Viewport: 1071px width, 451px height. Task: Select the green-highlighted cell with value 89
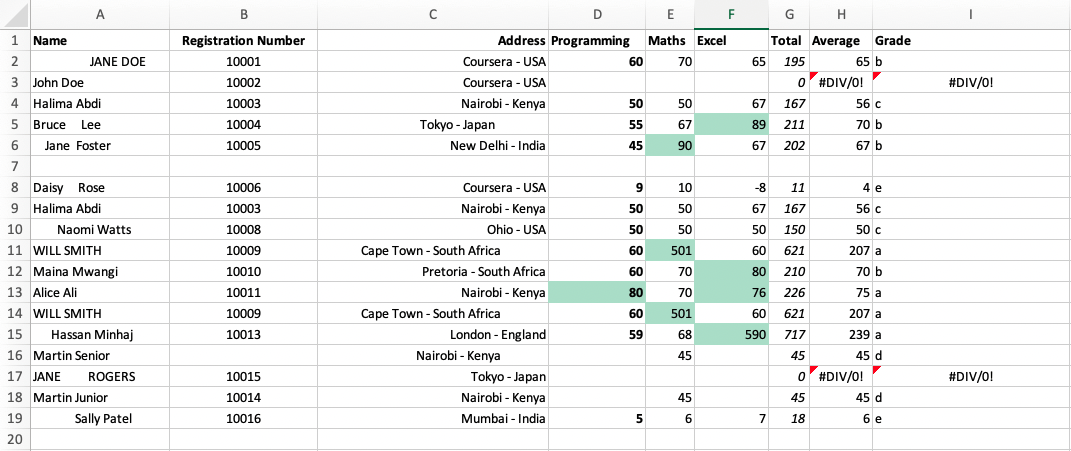tap(731, 124)
